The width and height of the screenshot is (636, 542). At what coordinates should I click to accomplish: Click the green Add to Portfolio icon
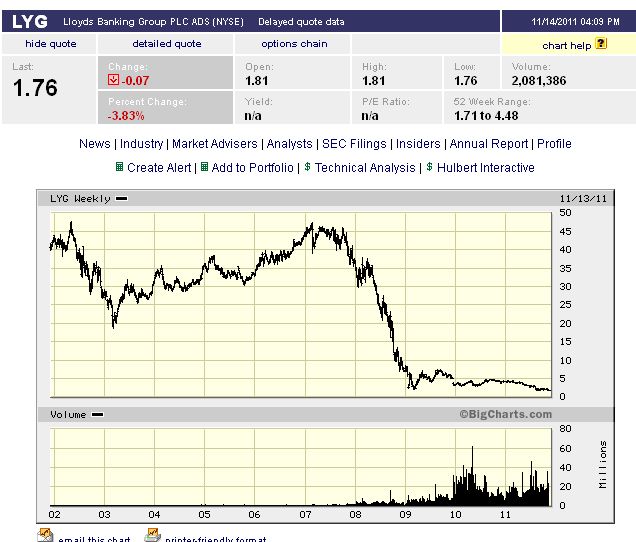tap(205, 167)
